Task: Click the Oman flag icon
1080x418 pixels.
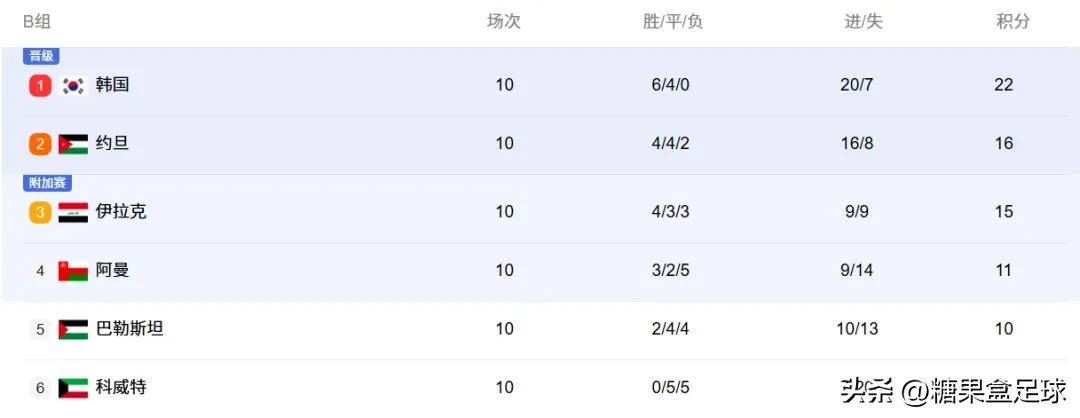Action: 73,271
